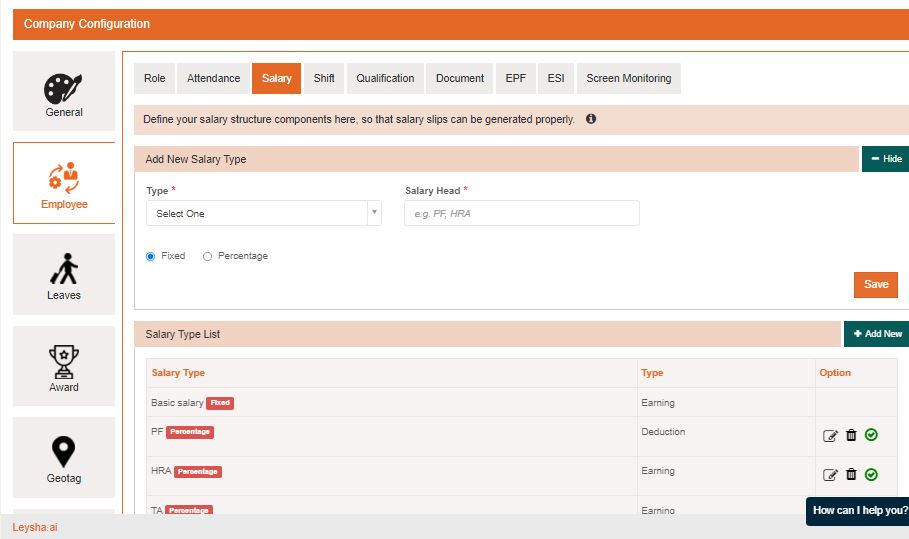Open the Award trophy section

[x=64, y=366]
